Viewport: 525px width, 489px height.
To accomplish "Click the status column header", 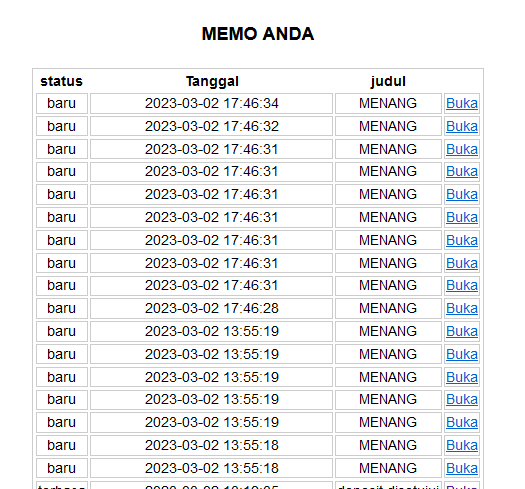I will point(62,81).
